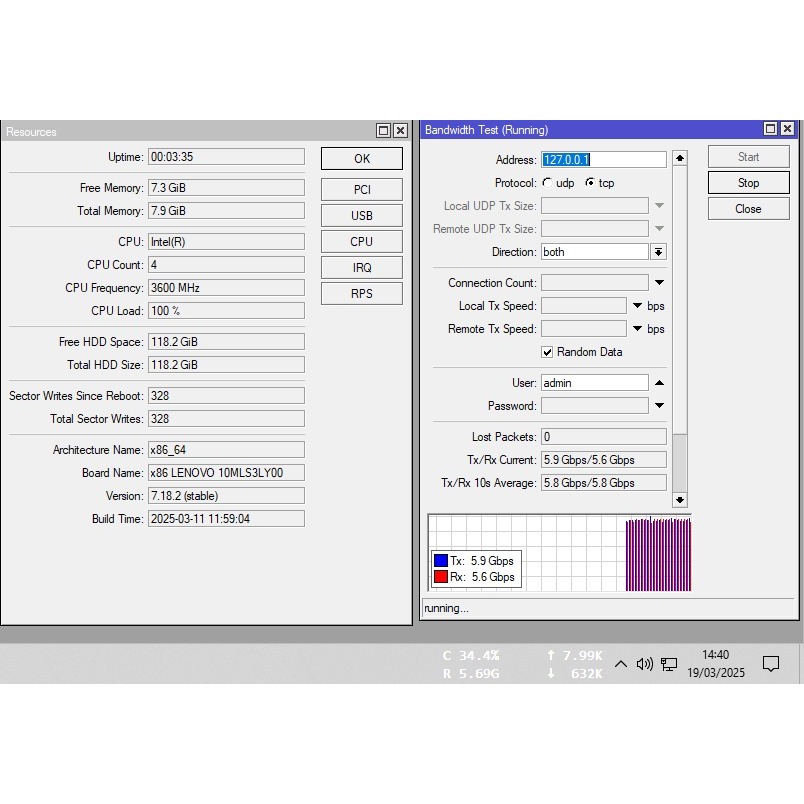Stop the running bandwidth test
This screenshot has height=804, width=804.
click(748, 183)
